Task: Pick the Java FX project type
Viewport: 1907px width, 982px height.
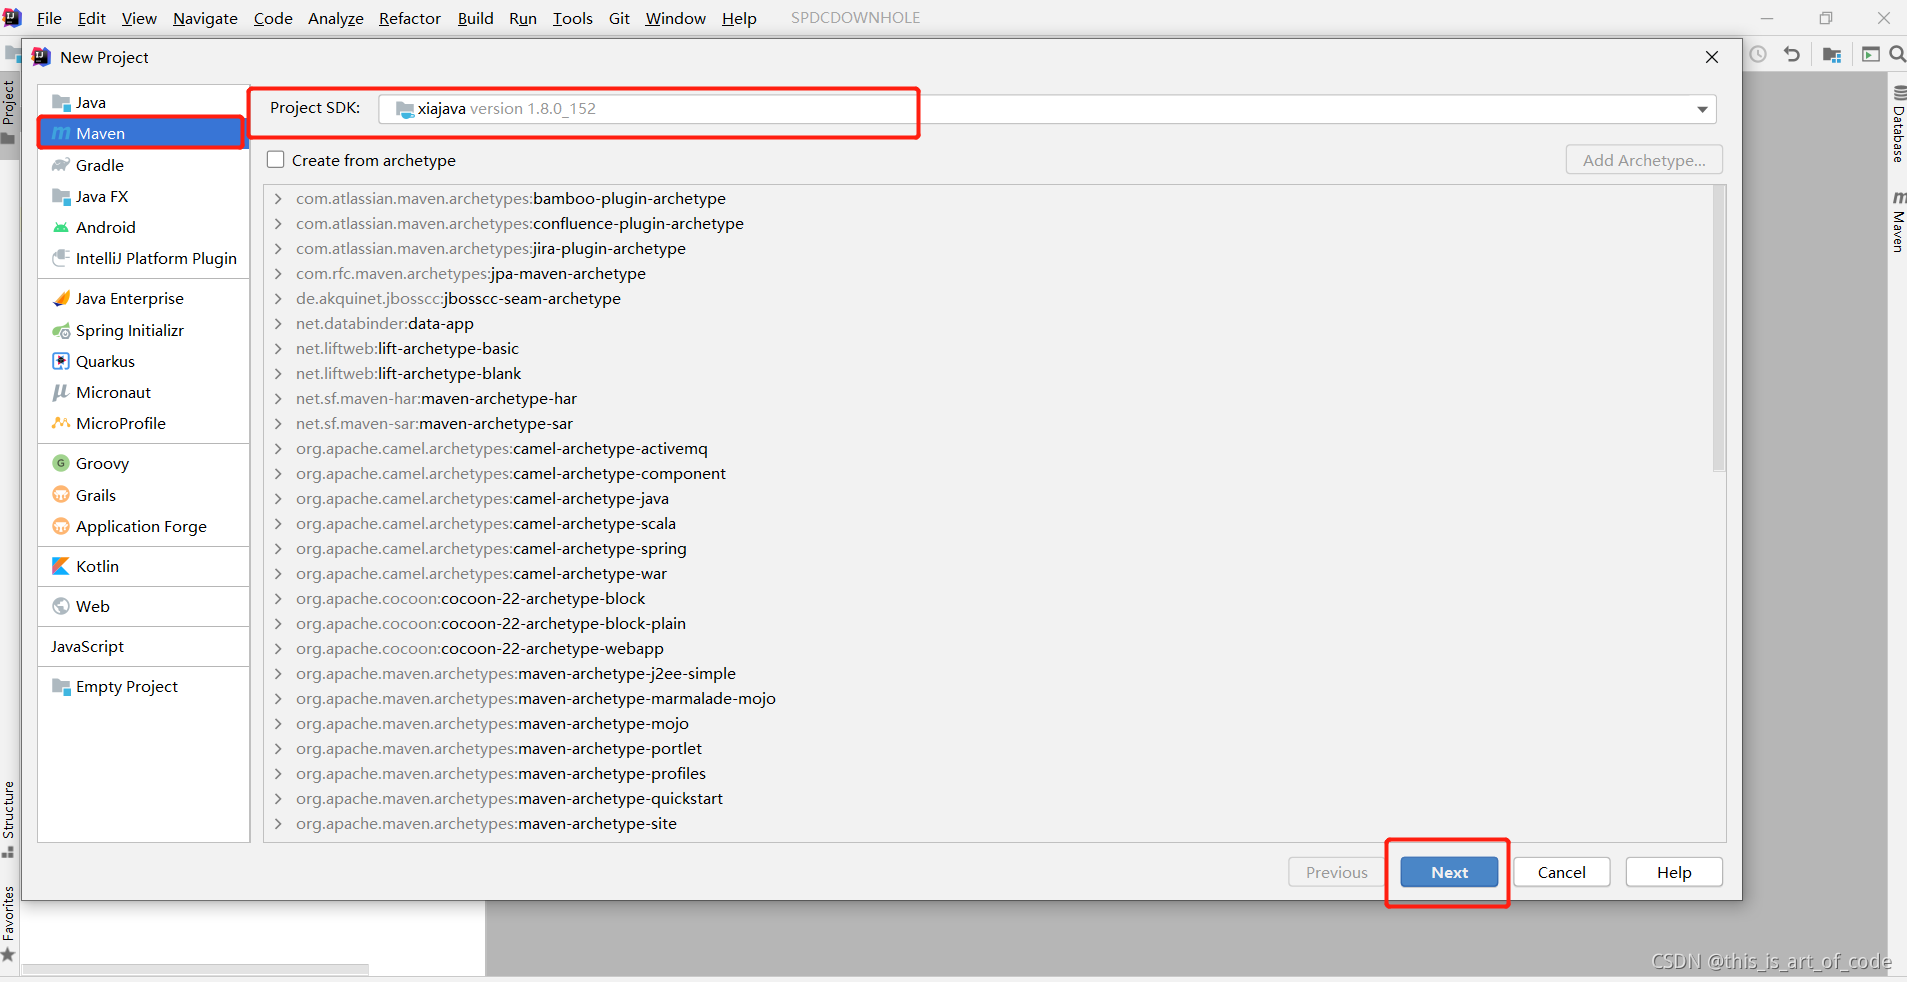Action: 143,196
